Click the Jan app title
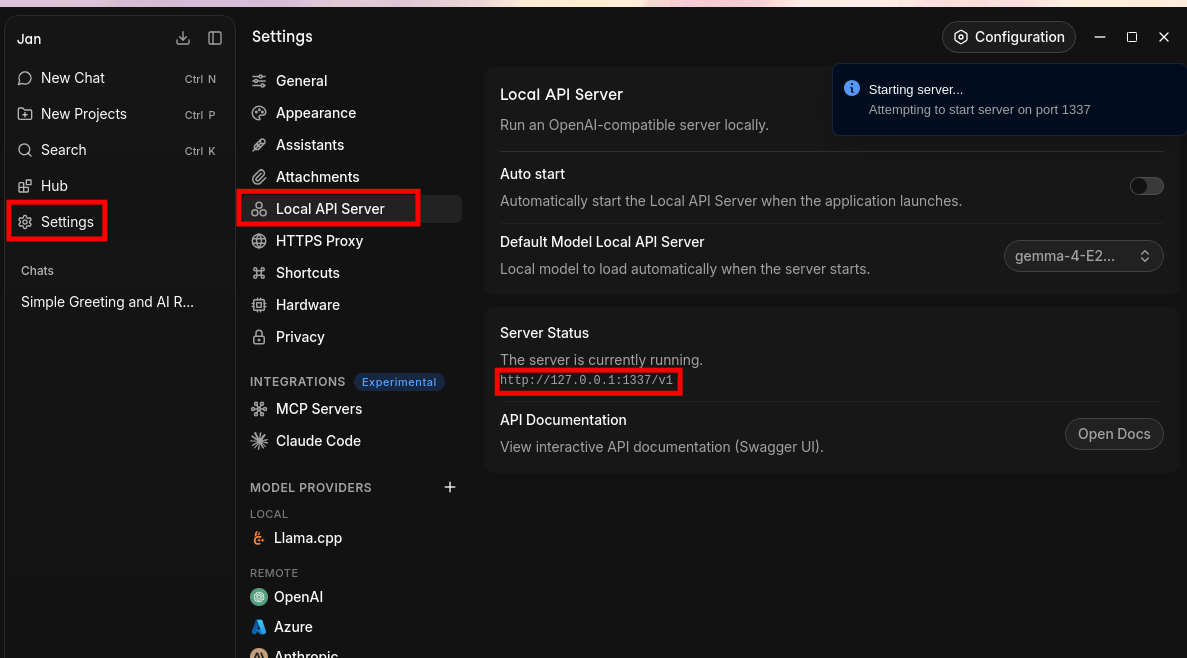The height and width of the screenshot is (658, 1187). 29,39
